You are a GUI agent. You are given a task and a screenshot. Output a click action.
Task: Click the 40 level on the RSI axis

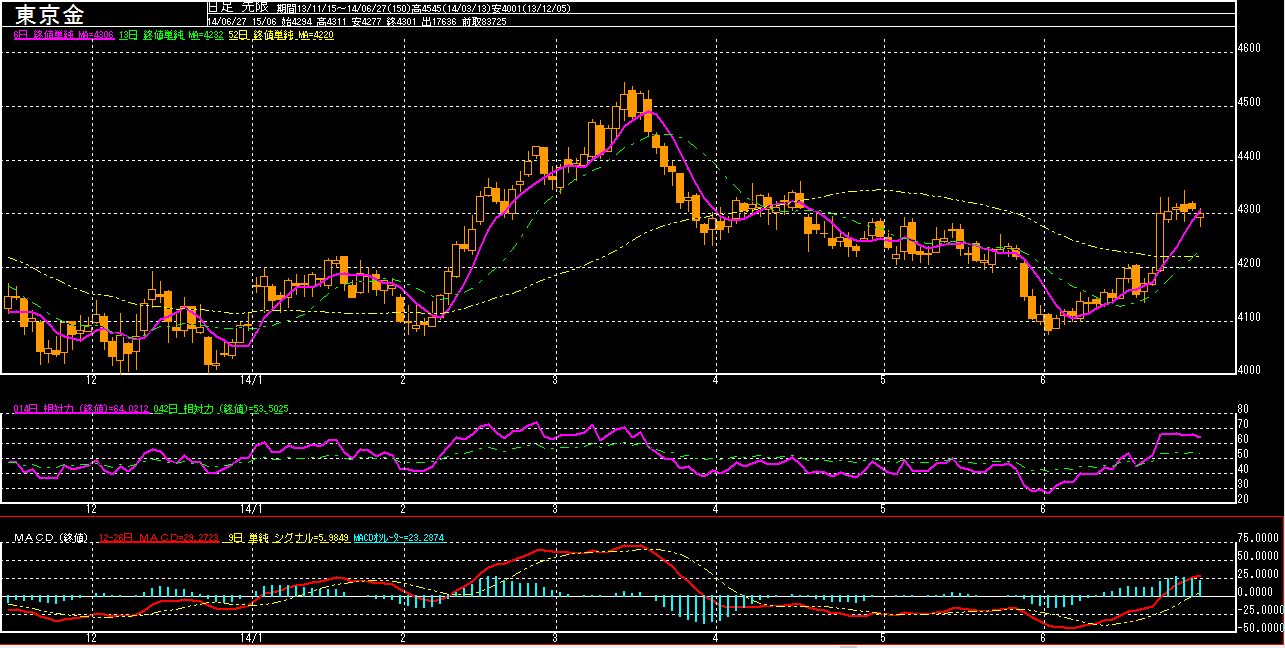click(1242, 468)
